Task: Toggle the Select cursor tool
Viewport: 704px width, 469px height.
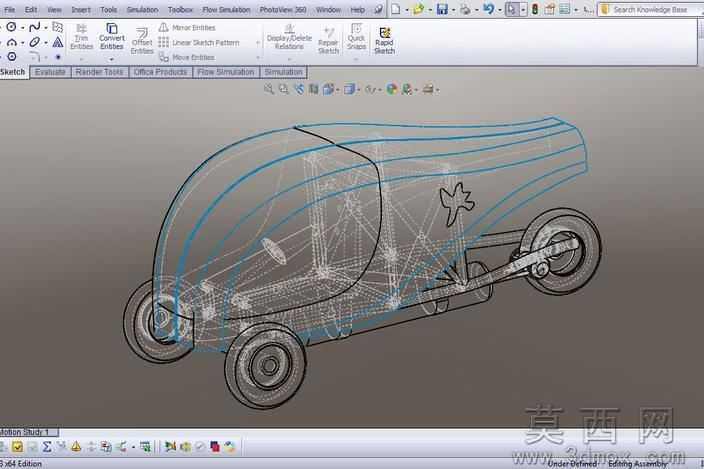Action: (x=511, y=9)
